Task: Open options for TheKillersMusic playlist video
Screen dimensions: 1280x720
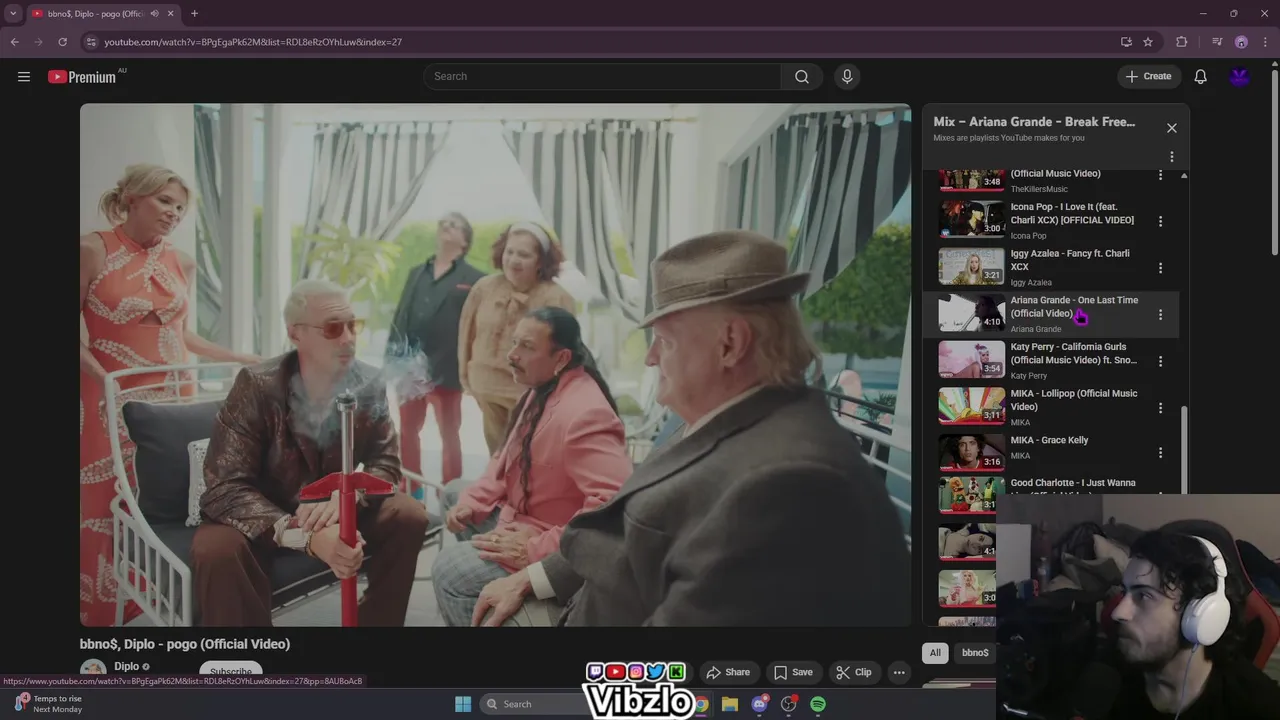Action: click(1160, 175)
